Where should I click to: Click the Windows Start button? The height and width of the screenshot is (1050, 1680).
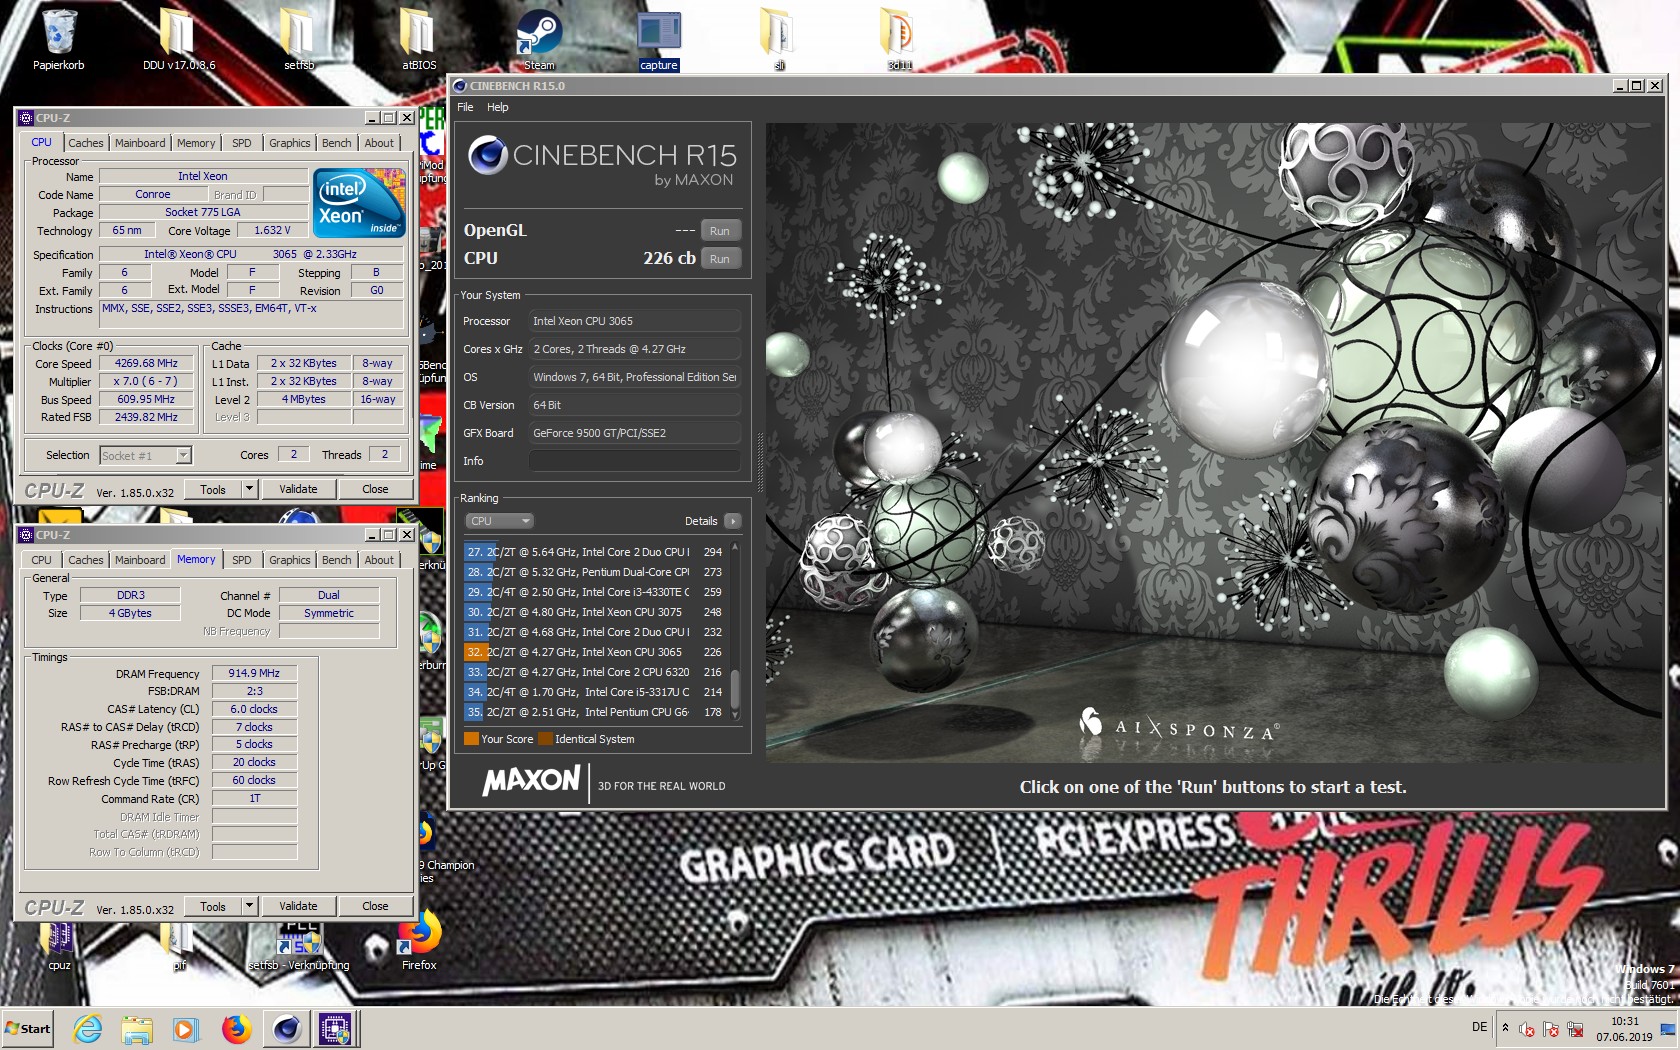28,1028
